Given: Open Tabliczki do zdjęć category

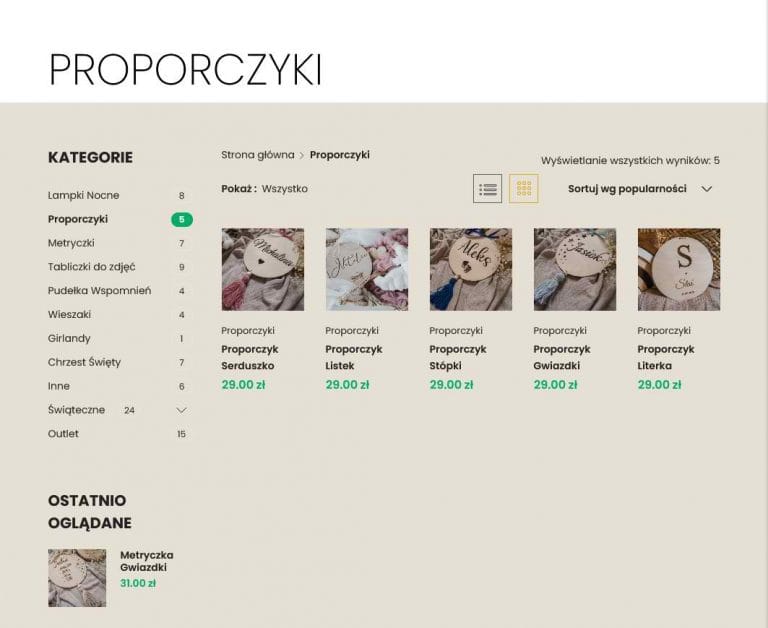Looking at the screenshot, I should [92, 267].
